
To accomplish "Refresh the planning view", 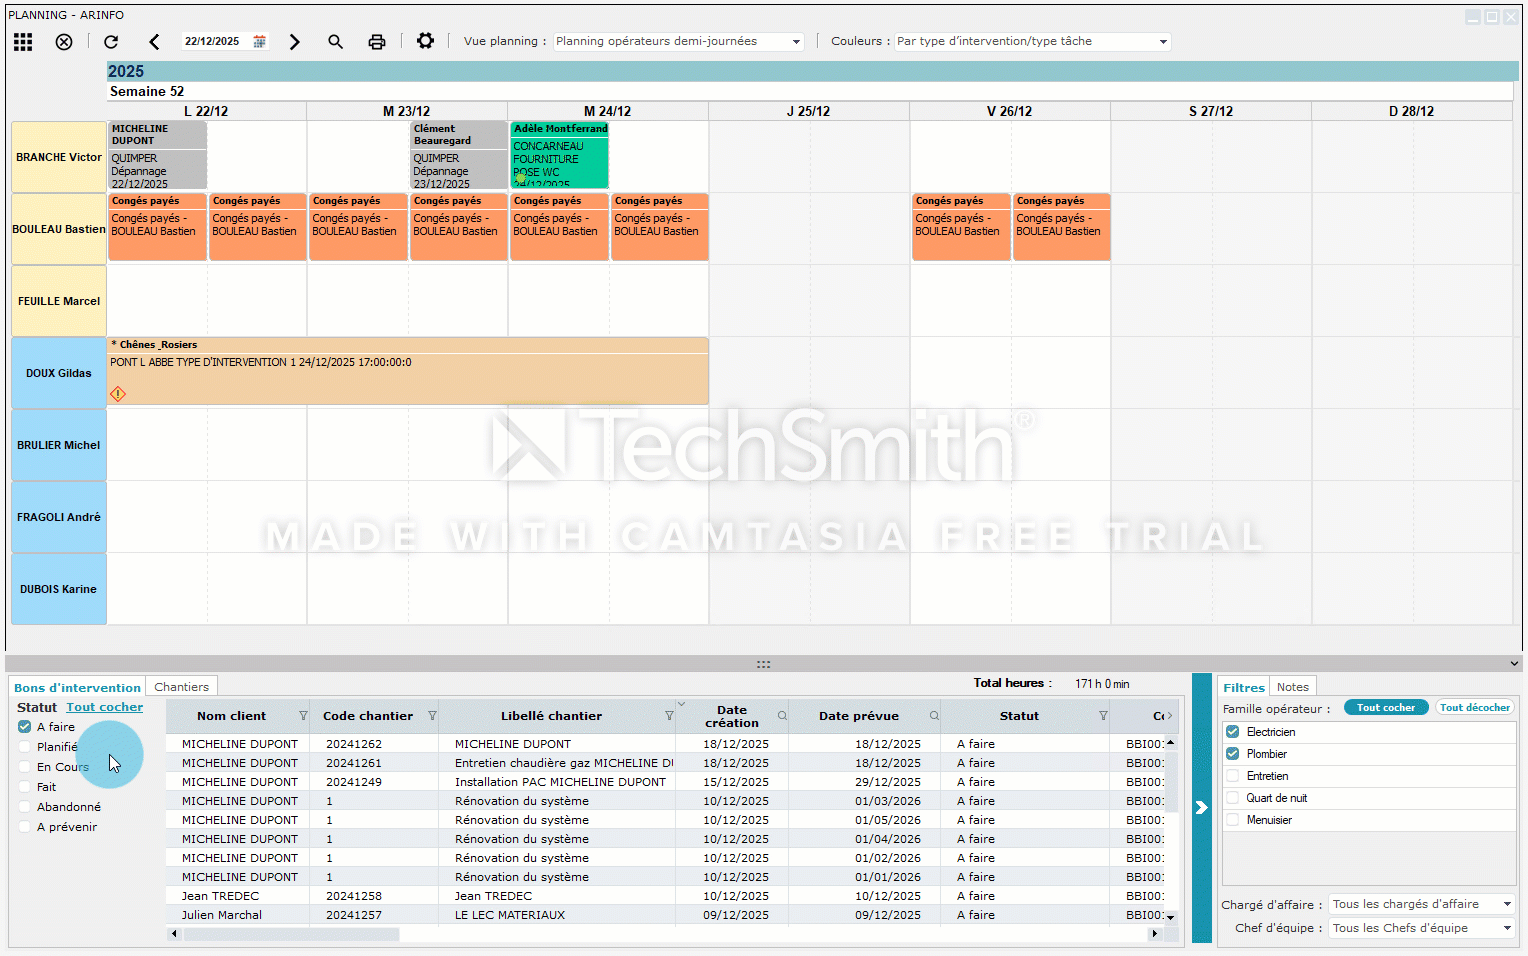I will pos(111,42).
